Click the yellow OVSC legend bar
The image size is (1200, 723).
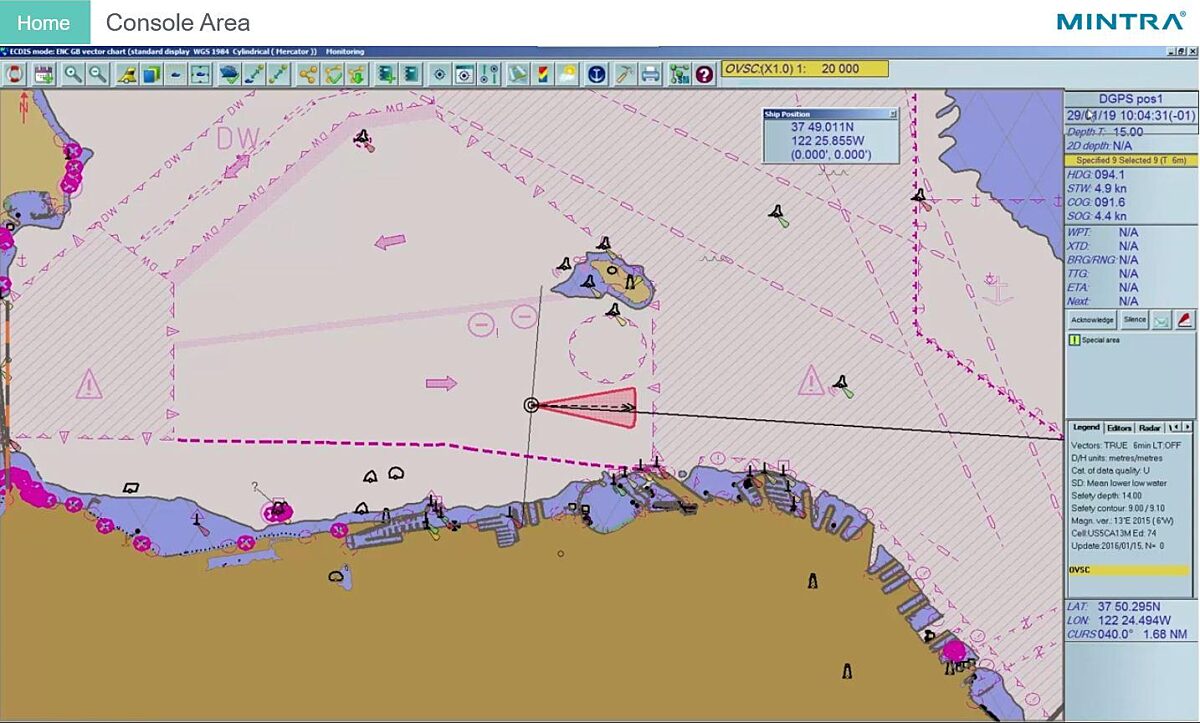click(1129, 569)
